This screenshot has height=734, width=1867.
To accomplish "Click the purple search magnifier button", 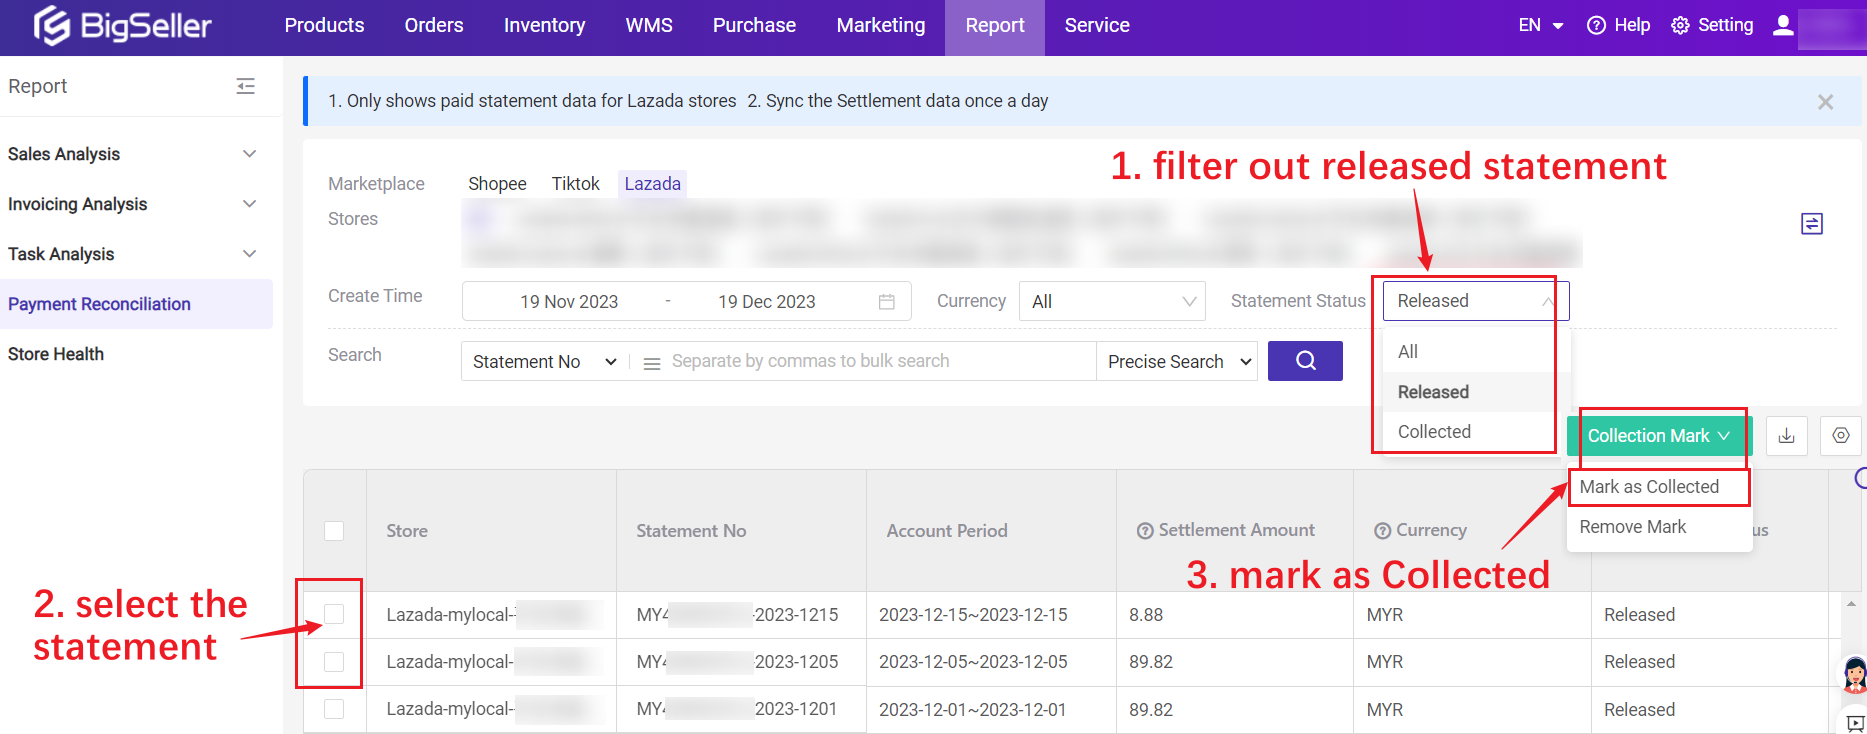I will click(1305, 361).
